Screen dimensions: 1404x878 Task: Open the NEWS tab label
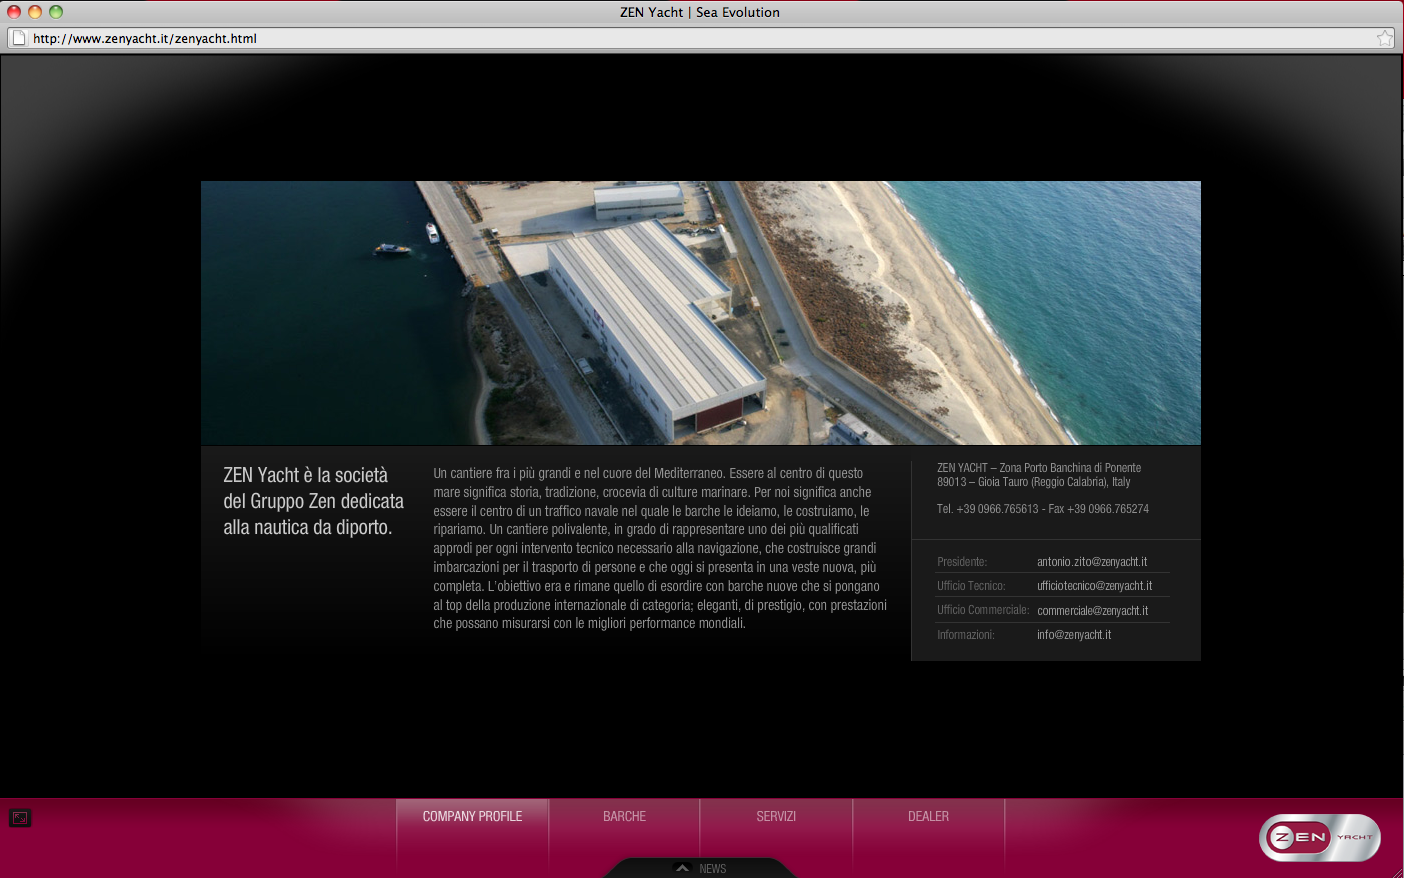tap(713, 868)
